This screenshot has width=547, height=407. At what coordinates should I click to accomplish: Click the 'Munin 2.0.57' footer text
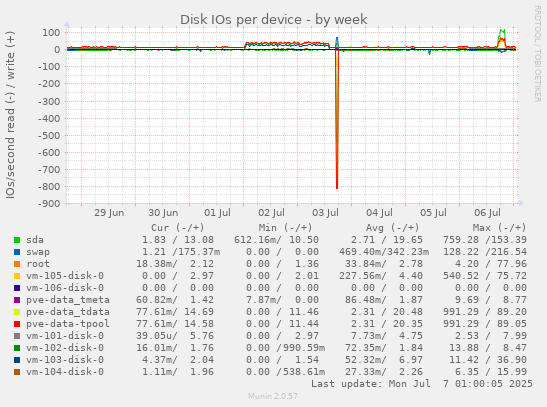tap(273, 396)
